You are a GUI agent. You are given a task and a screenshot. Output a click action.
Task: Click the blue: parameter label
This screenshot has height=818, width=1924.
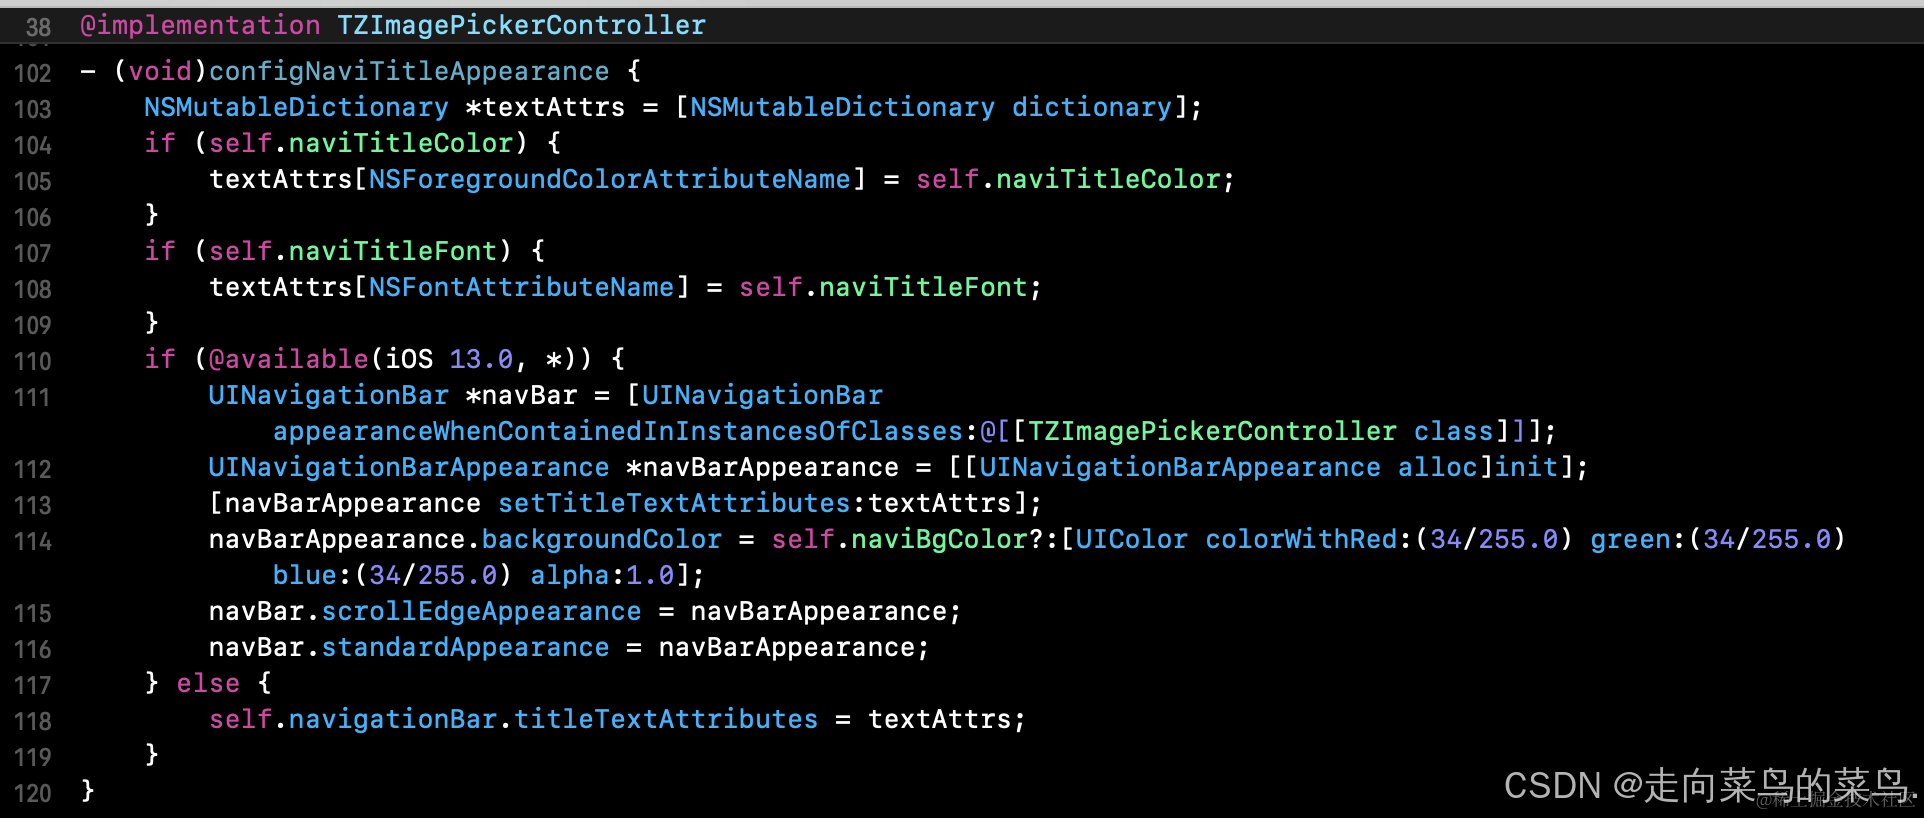click(x=313, y=575)
